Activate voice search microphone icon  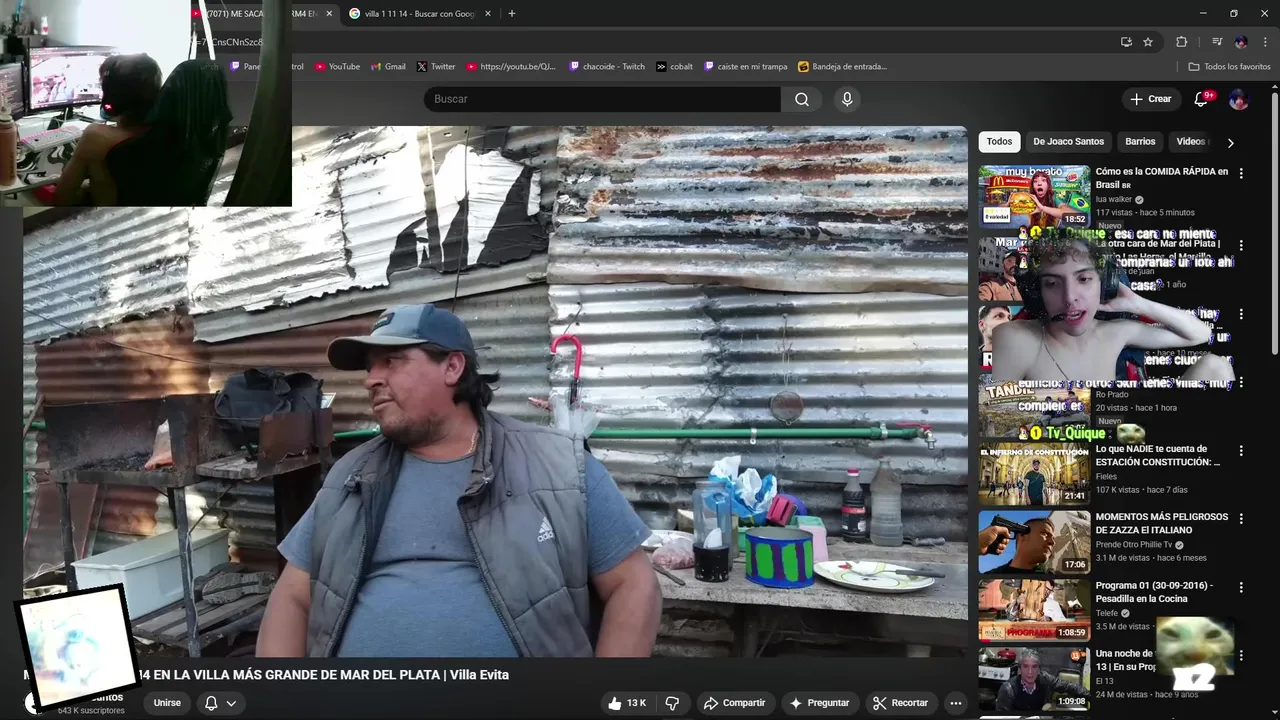[x=847, y=99]
